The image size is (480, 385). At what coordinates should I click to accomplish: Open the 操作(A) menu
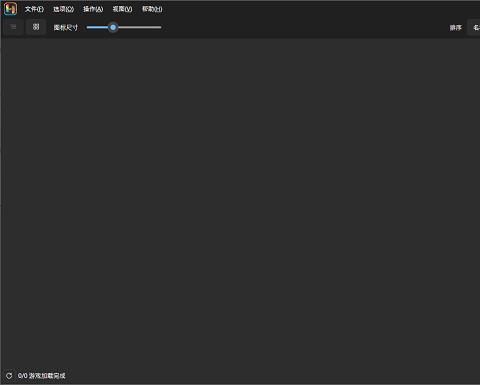coord(93,9)
